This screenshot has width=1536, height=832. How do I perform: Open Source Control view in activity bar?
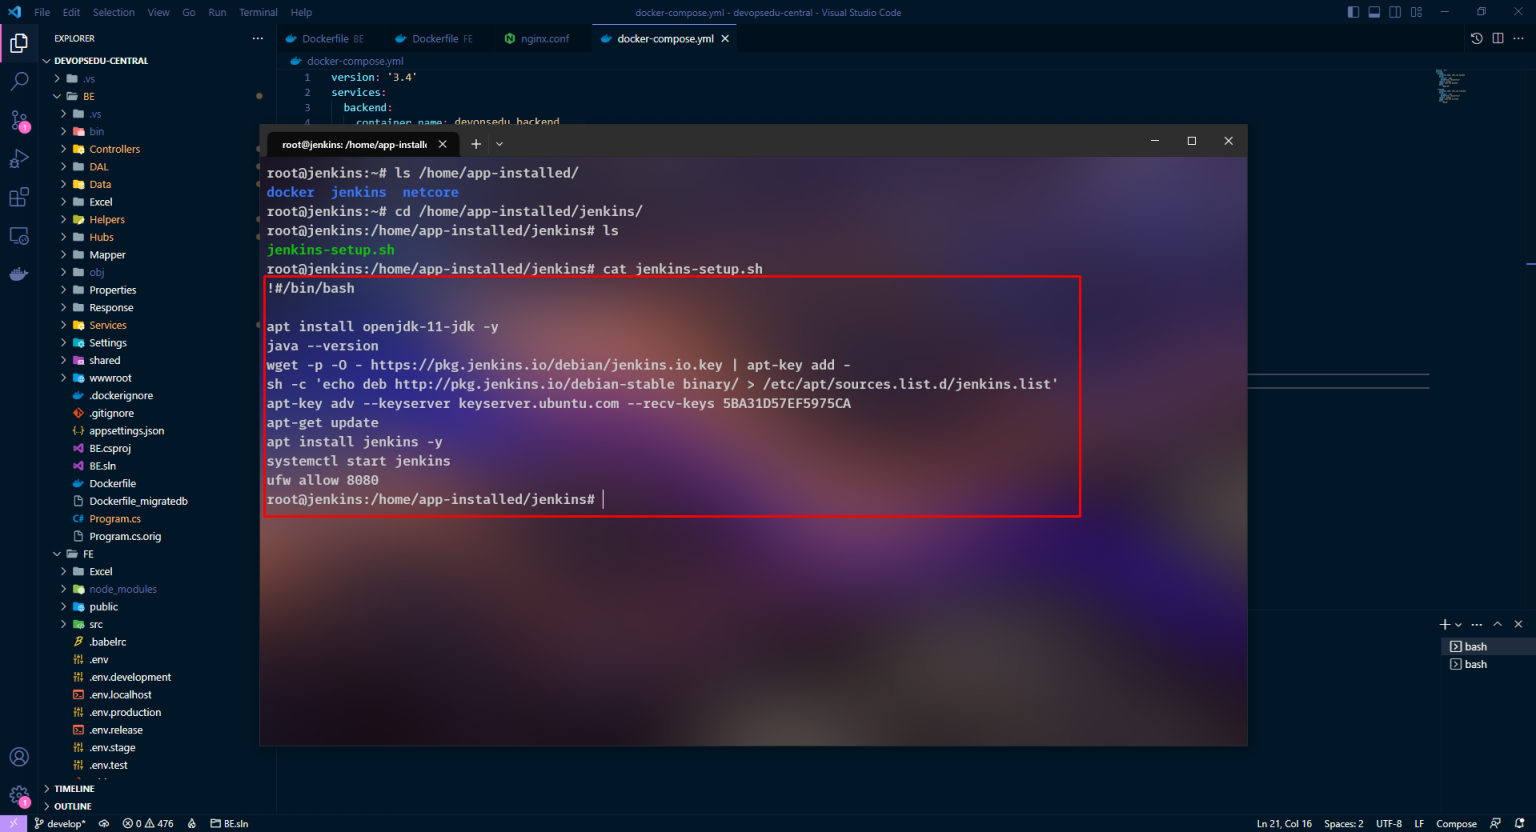[x=19, y=120]
